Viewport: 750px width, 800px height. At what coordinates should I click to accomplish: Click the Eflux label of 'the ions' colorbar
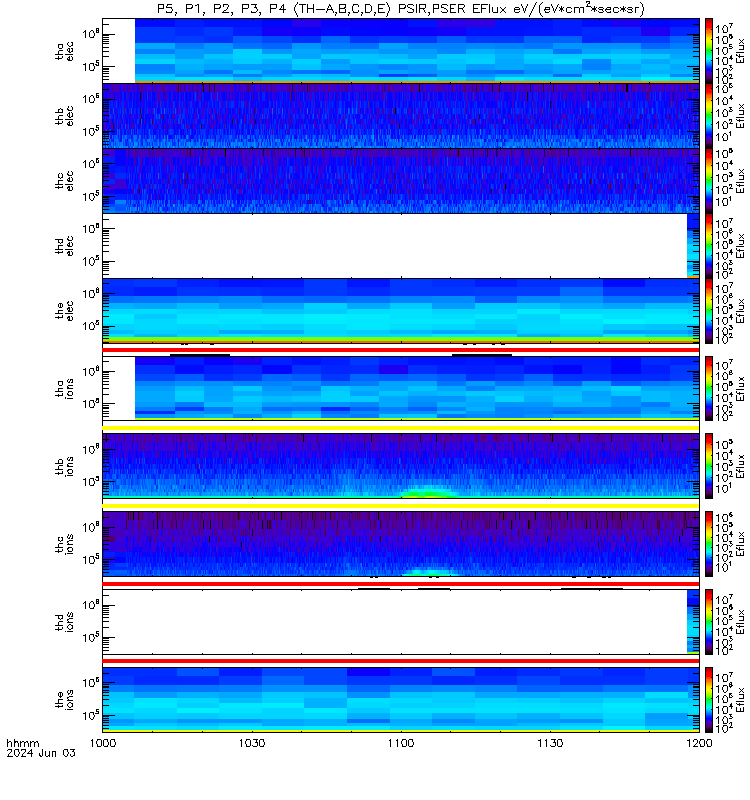[740, 700]
